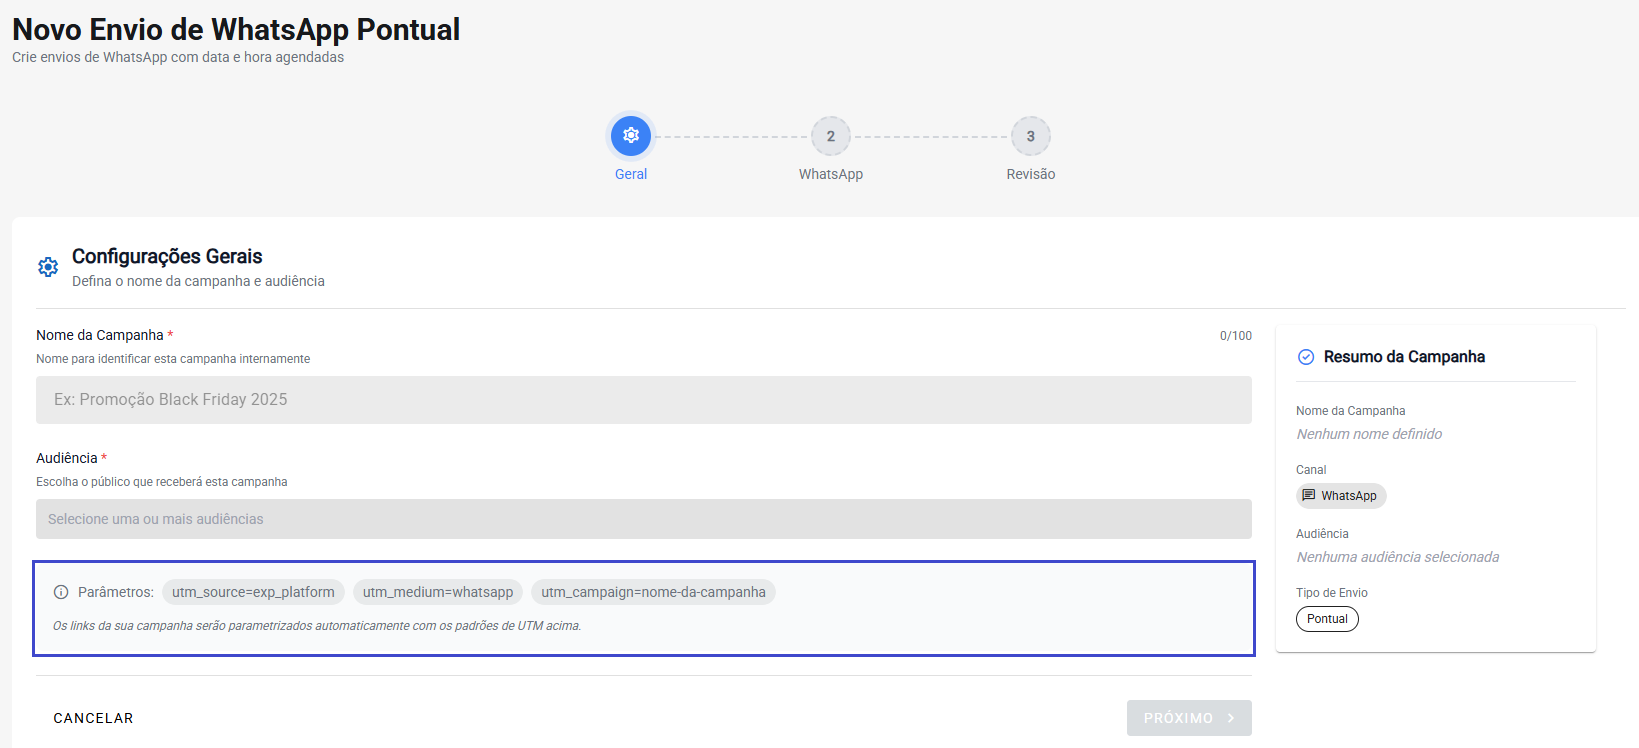Focus the Nome da Campanha input field

pos(643,400)
